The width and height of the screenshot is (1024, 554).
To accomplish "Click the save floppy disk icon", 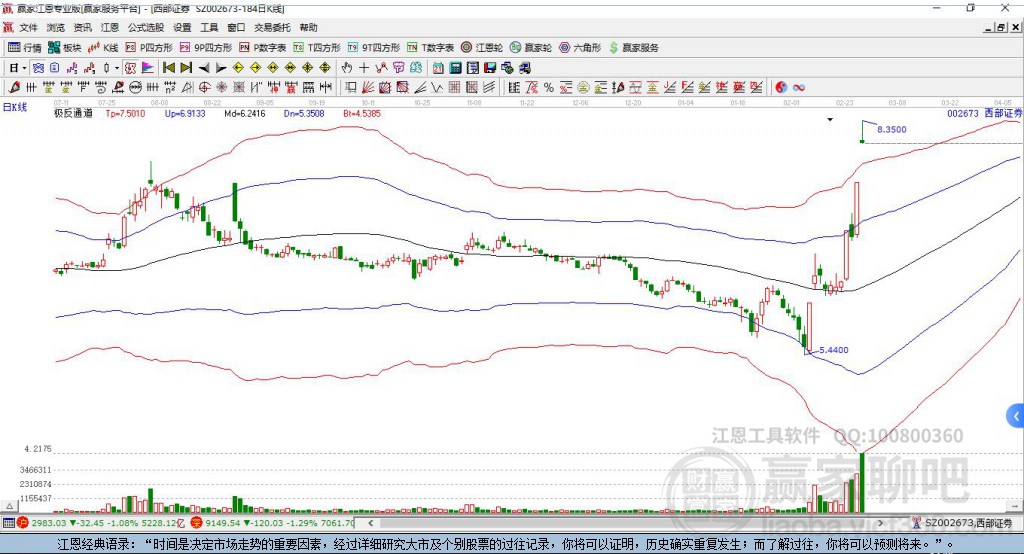I will 490,68.
